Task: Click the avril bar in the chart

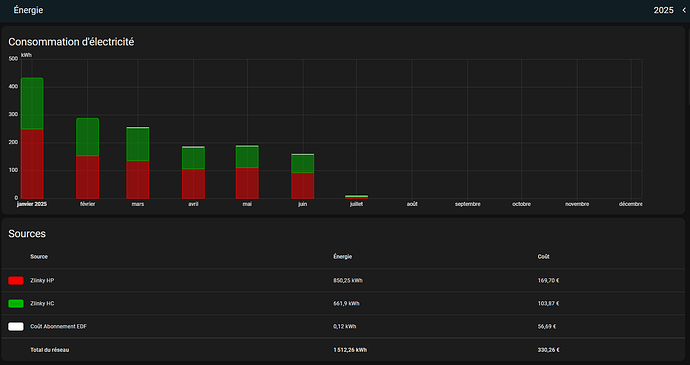Action: [193, 172]
